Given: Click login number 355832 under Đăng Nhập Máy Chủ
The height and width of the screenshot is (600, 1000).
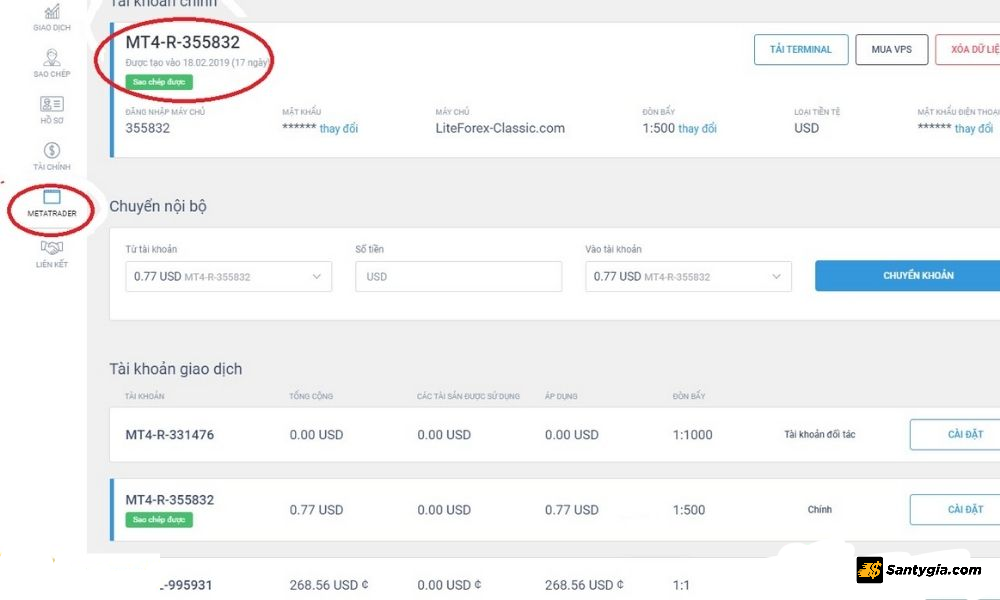Looking at the screenshot, I should (x=147, y=128).
